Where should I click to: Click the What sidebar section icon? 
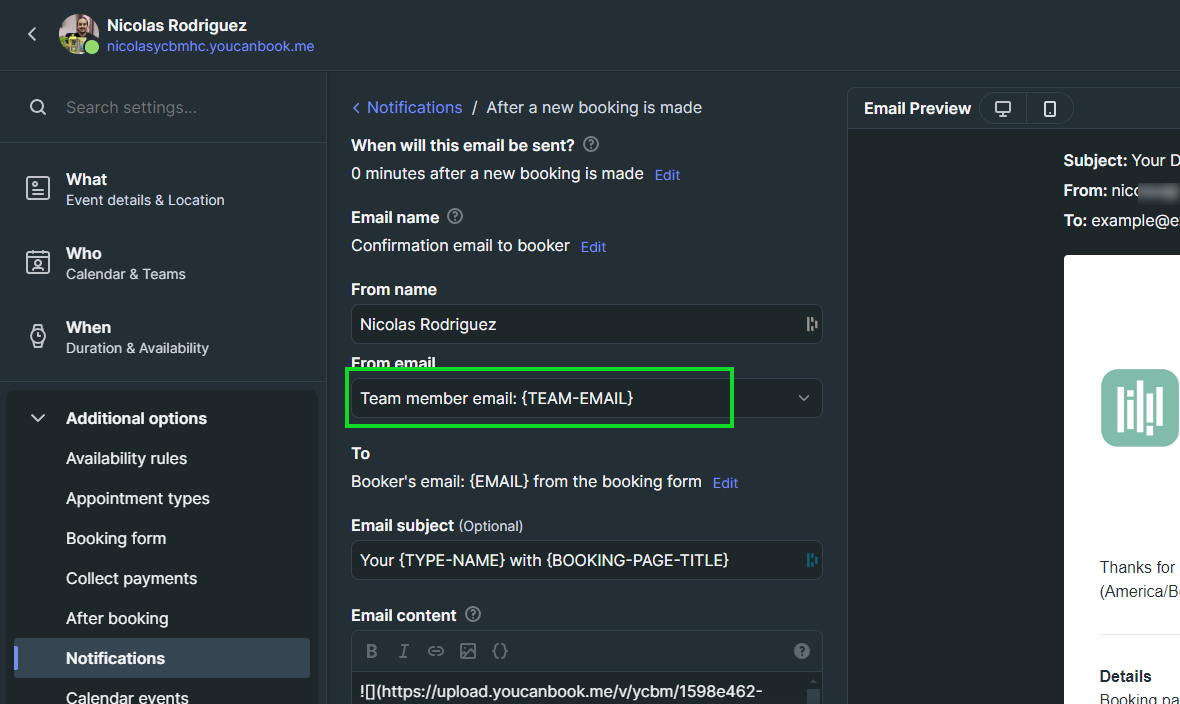coord(38,188)
